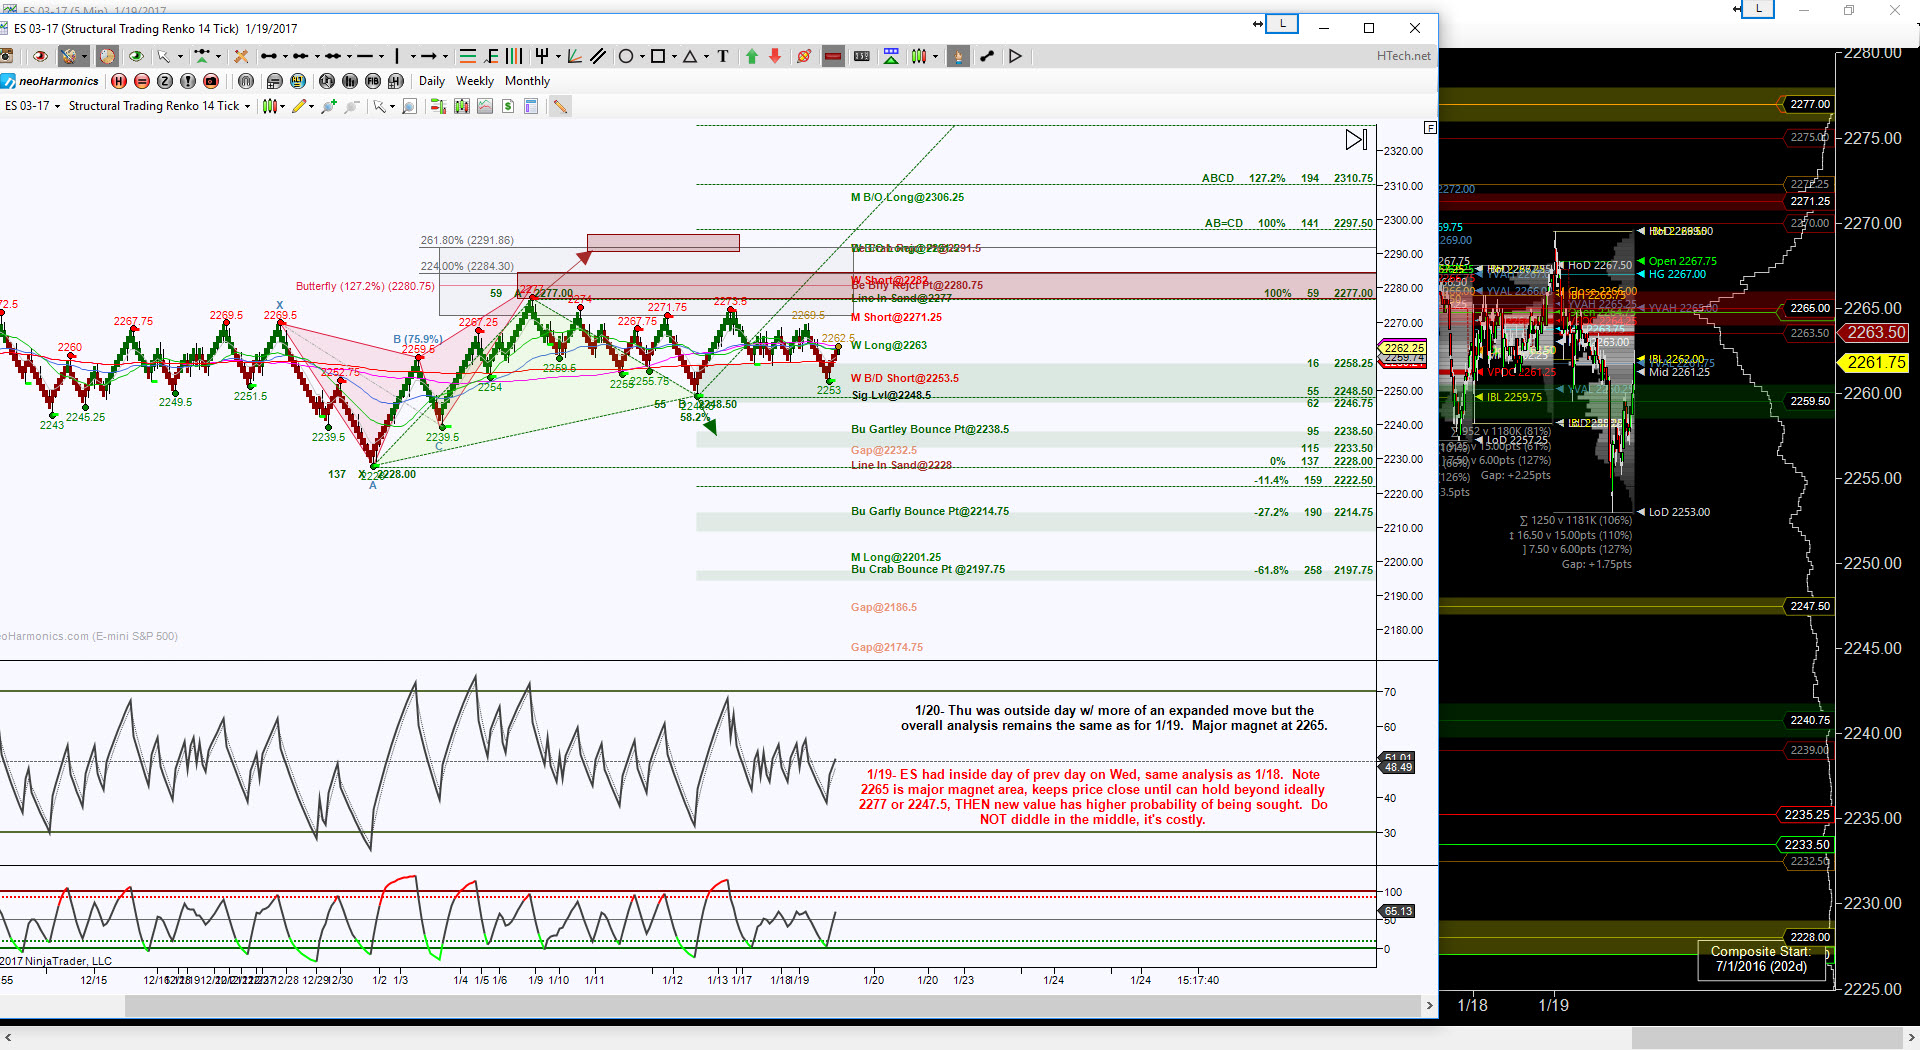Select the red down arrow marker tool
This screenshot has width=1920, height=1050.
(775, 57)
